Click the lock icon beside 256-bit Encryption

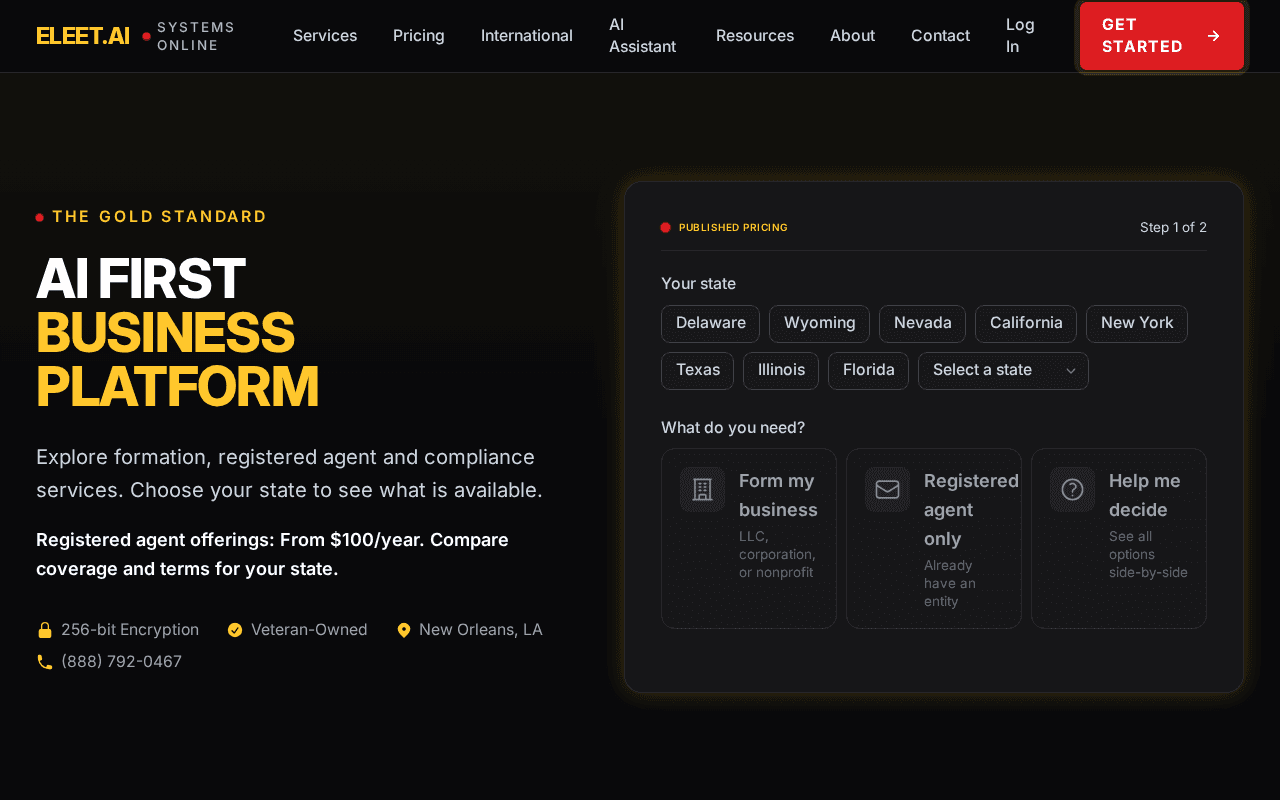tap(45, 630)
